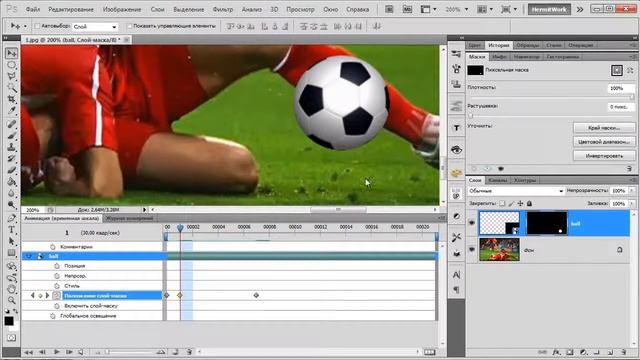Open document status arrow menu

tap(144, 209)
